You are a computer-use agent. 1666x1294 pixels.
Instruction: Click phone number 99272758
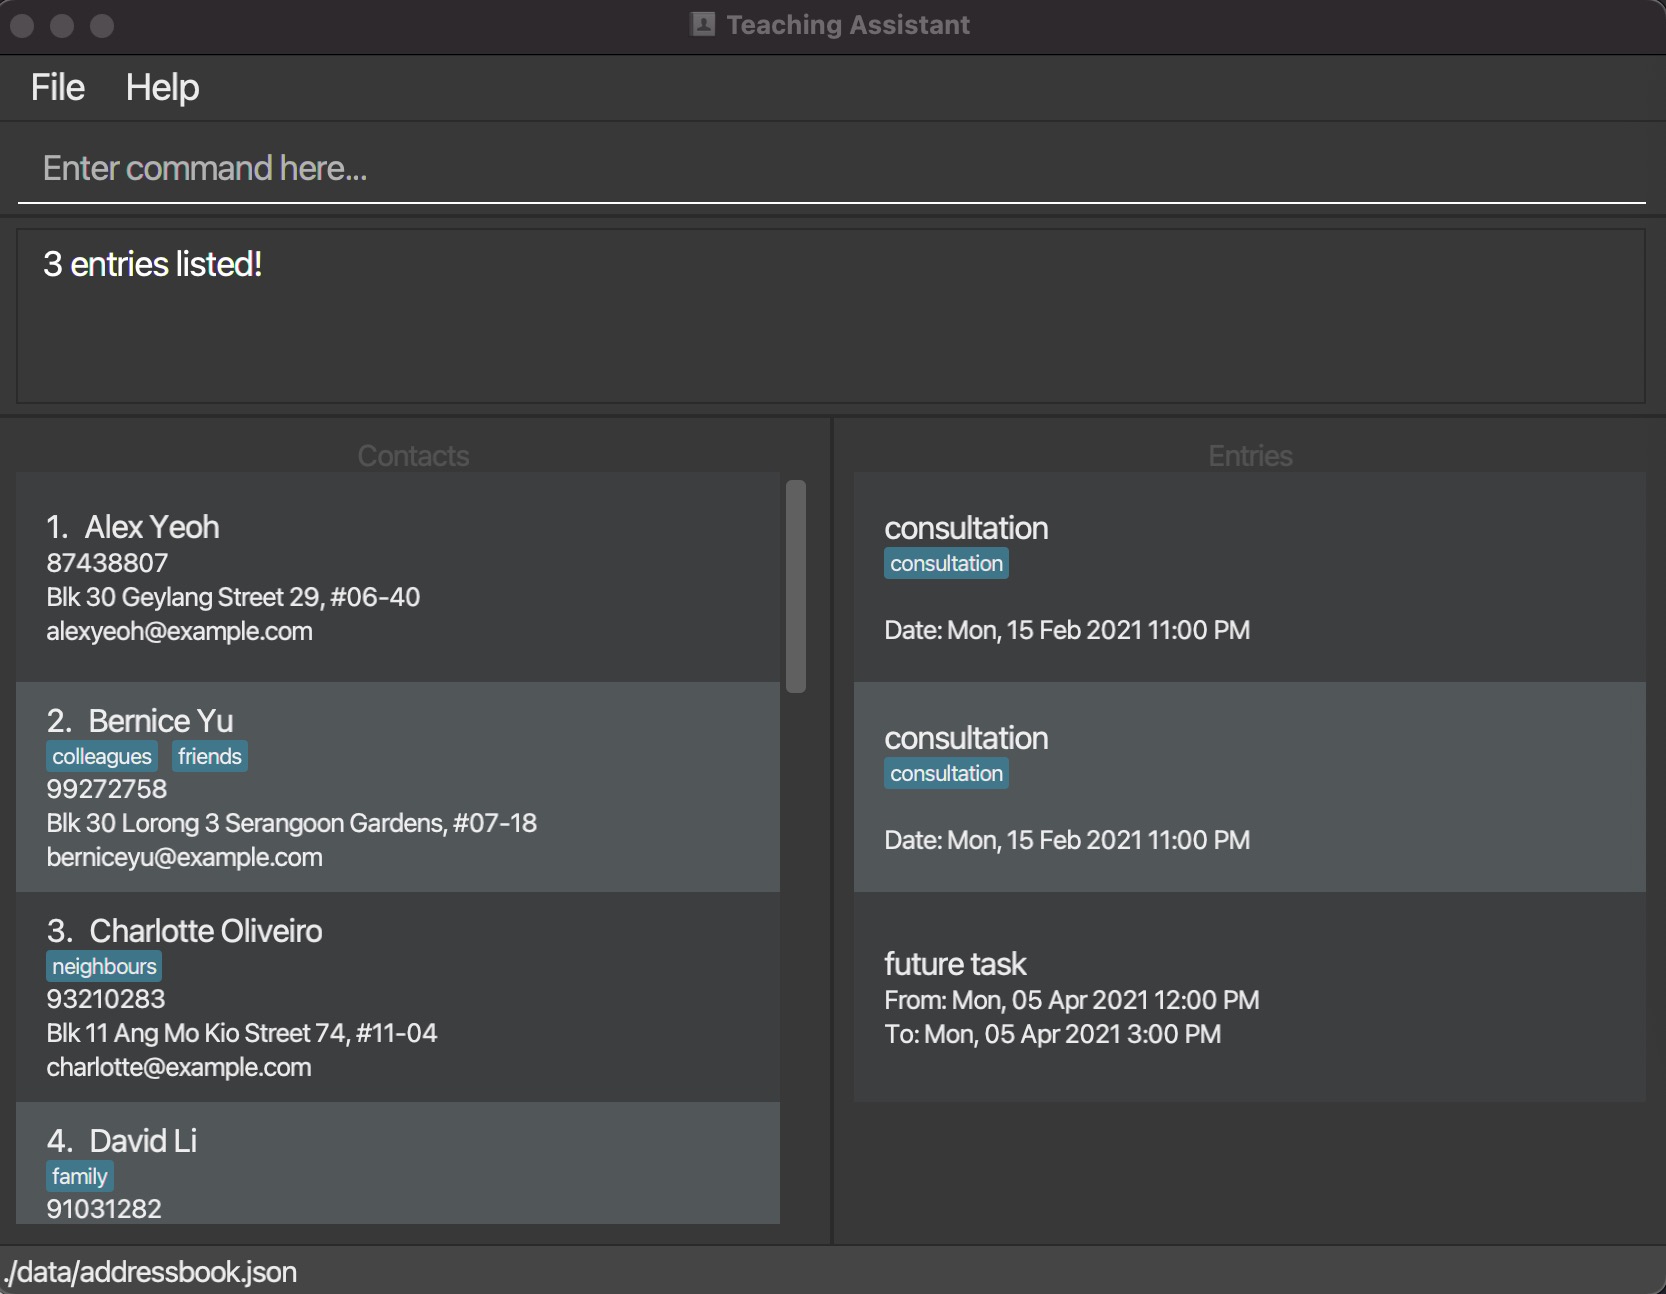107,789
